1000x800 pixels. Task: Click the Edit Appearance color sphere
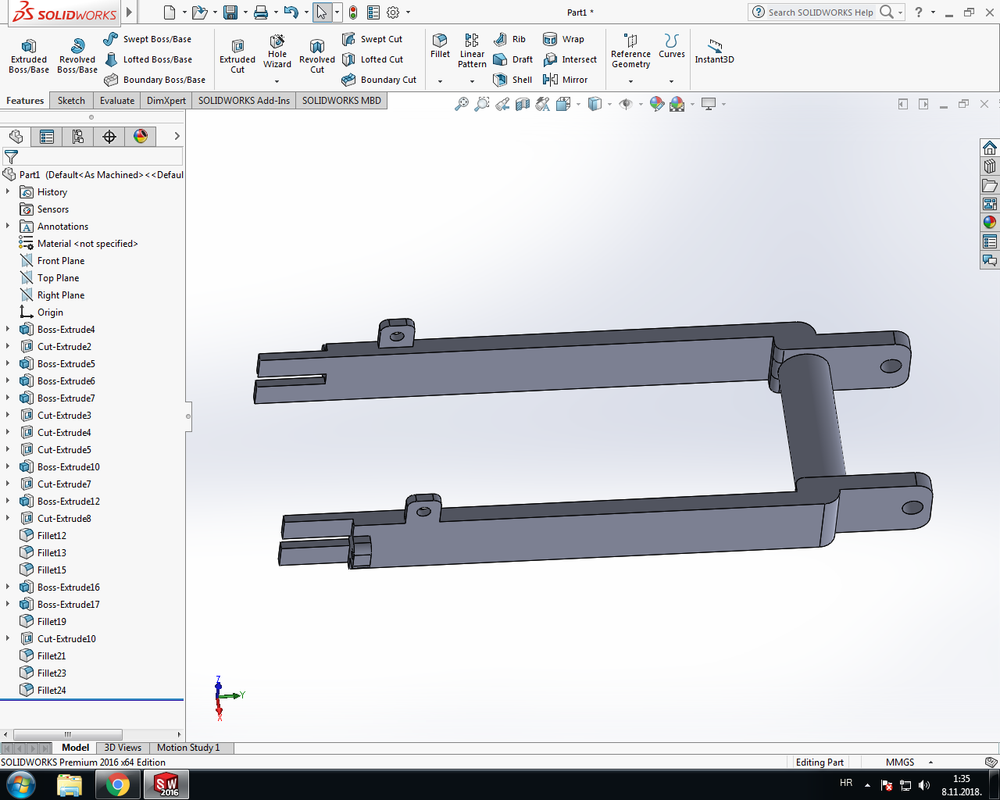tap(656, 104)
